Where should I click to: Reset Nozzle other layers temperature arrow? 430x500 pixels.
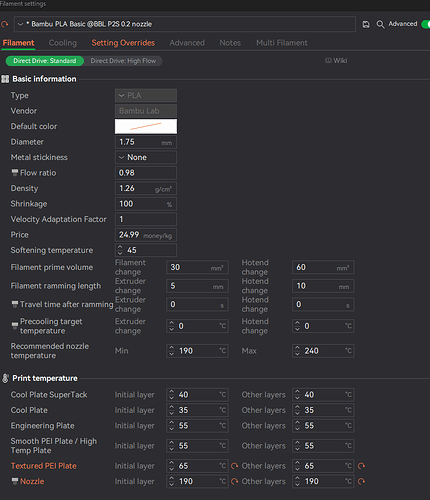pyautogui.click(x=361, y=481)
